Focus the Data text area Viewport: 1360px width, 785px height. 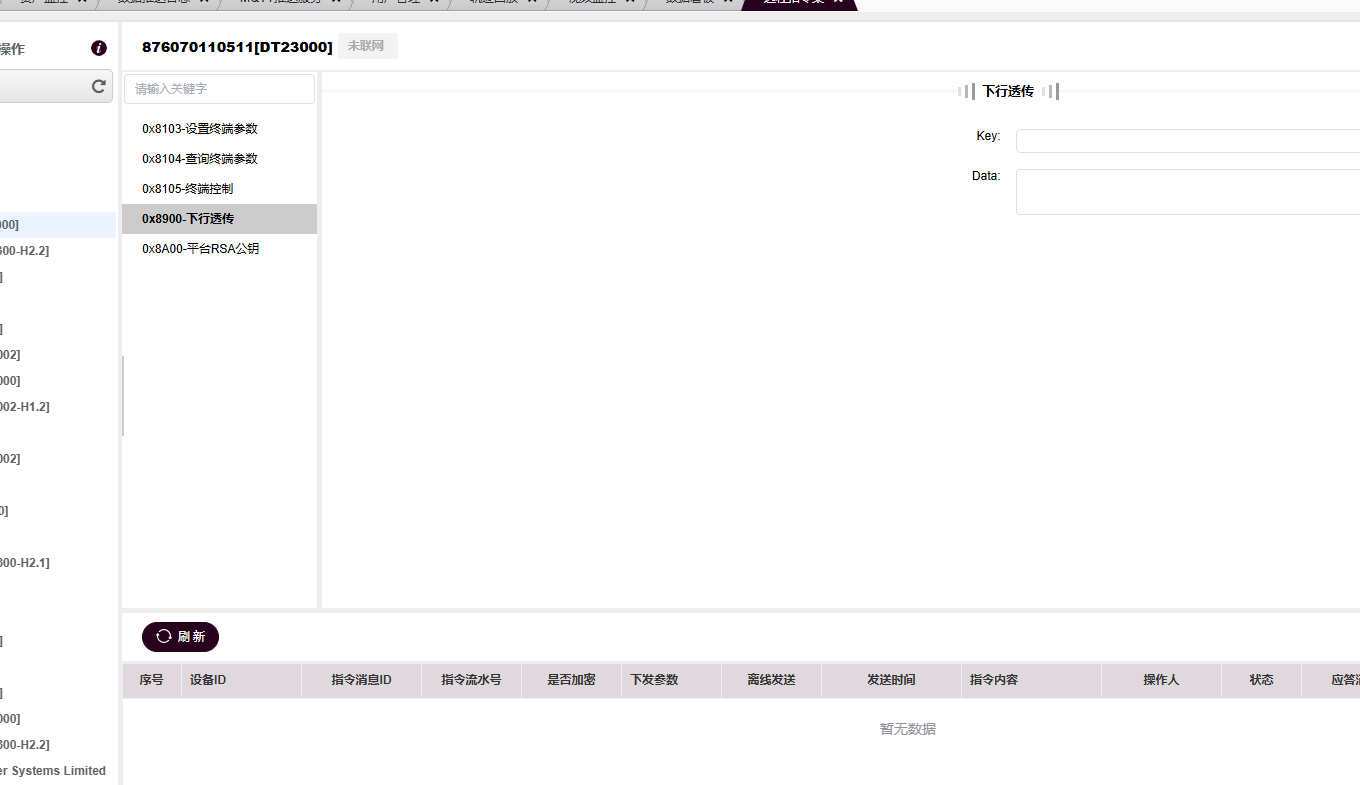point(1187,192)
